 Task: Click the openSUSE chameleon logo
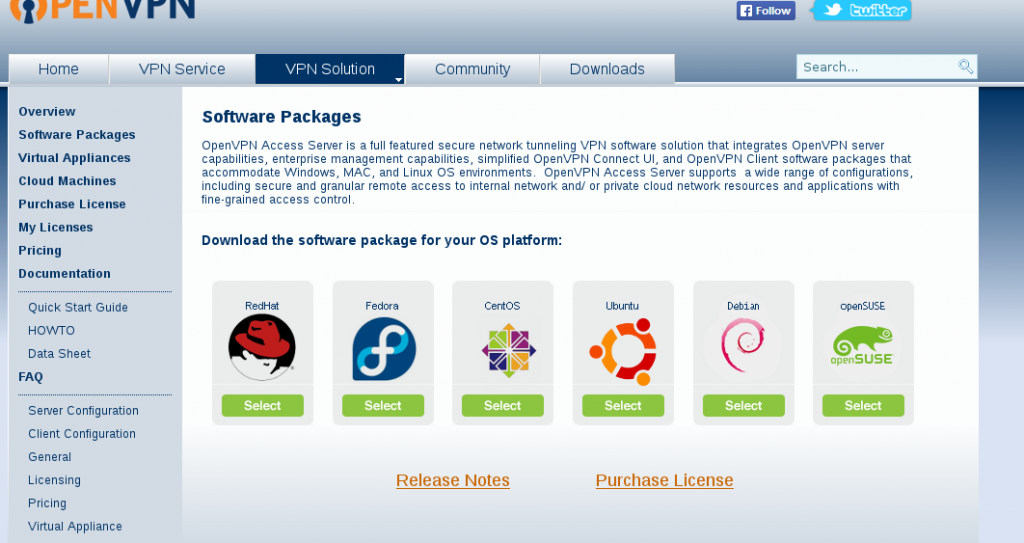(862, 346)
